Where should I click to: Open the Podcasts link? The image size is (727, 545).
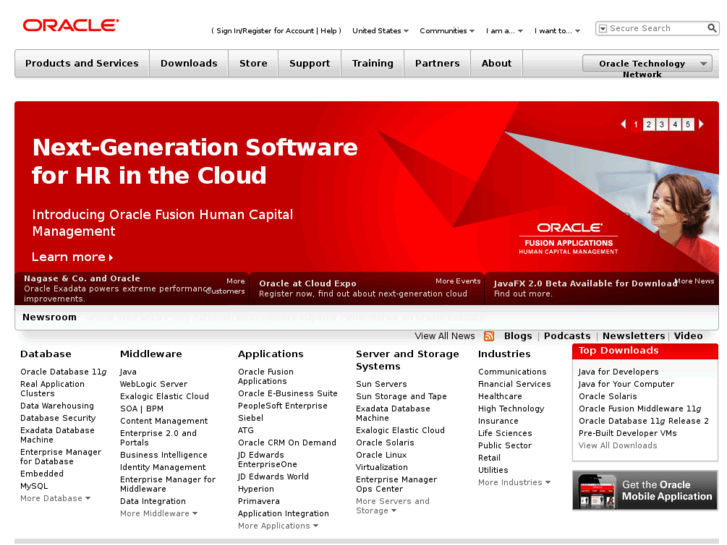point(567,336)
